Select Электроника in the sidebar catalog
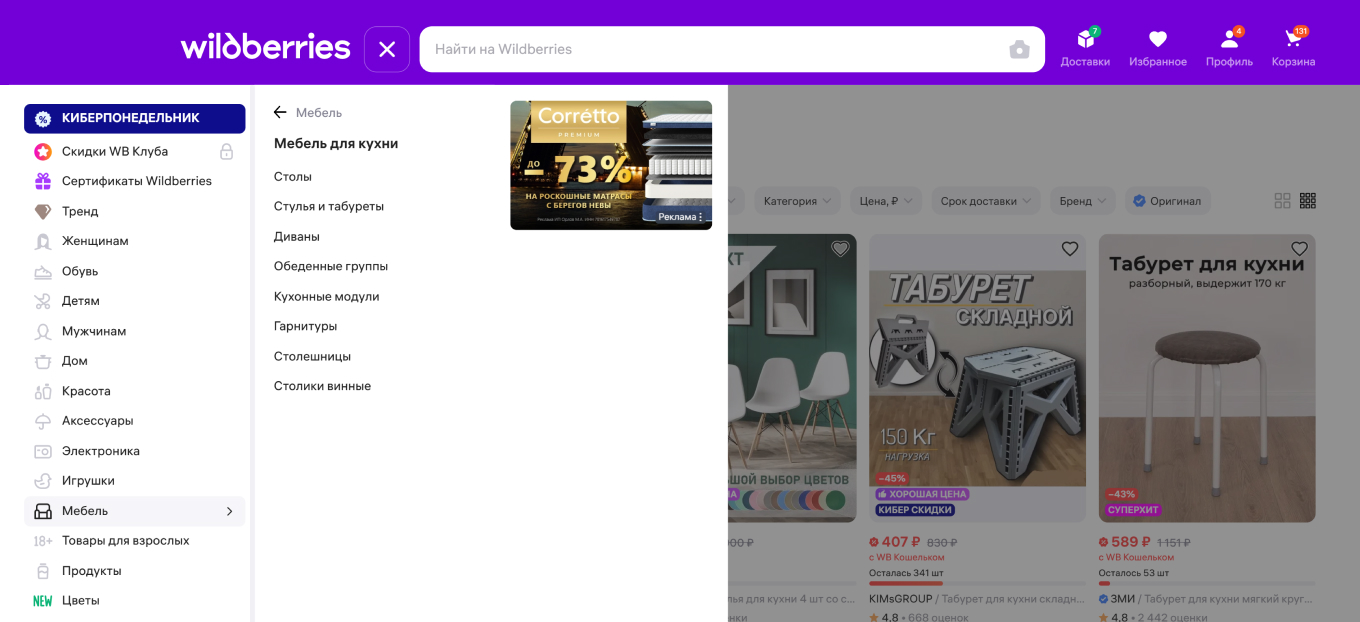Screen dimensions: 1360x622 coord(100,451)
